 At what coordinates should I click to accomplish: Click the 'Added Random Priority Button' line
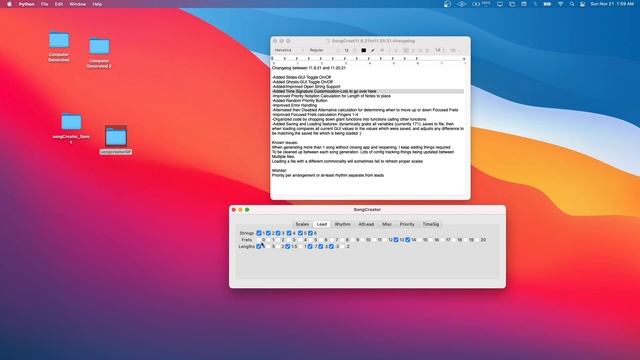300,100
